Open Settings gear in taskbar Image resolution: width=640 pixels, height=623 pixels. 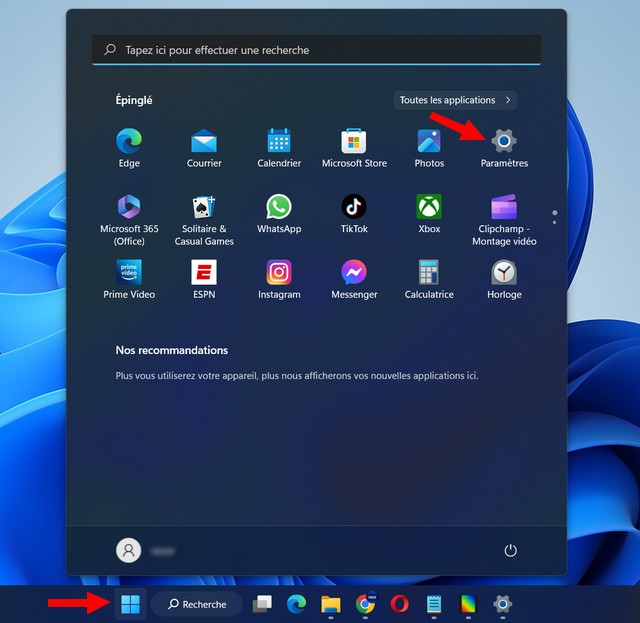coord(502,604)
